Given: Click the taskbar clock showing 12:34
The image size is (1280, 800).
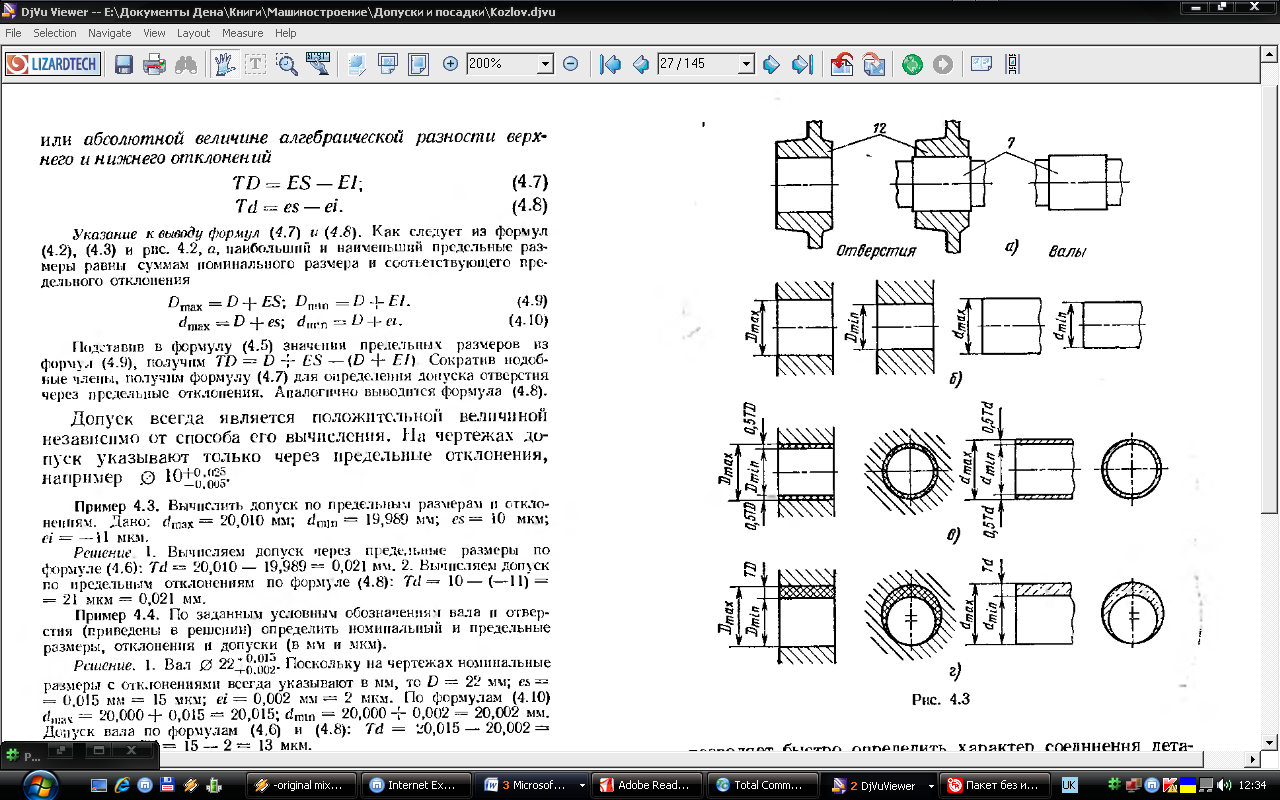Looking at the screenshot, I should pyautogui.click(x=1254, y=785).
